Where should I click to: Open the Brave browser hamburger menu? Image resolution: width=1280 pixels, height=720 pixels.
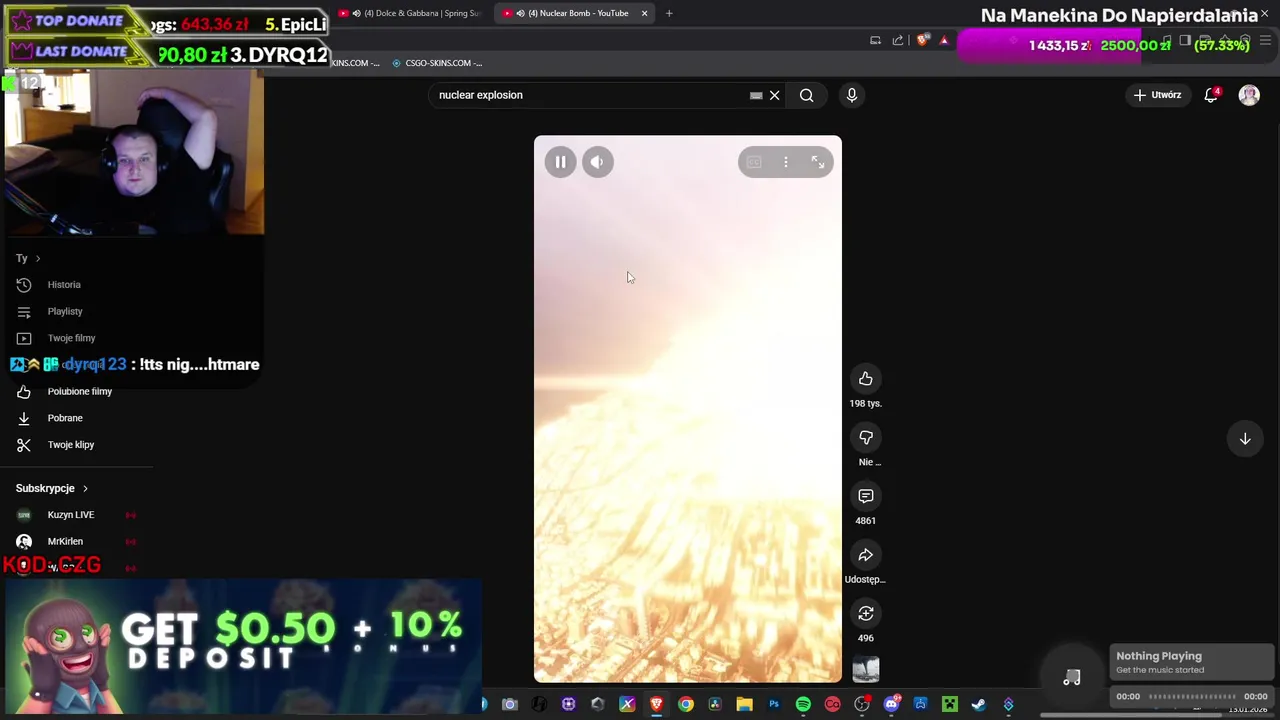(x=1266, y=41)
